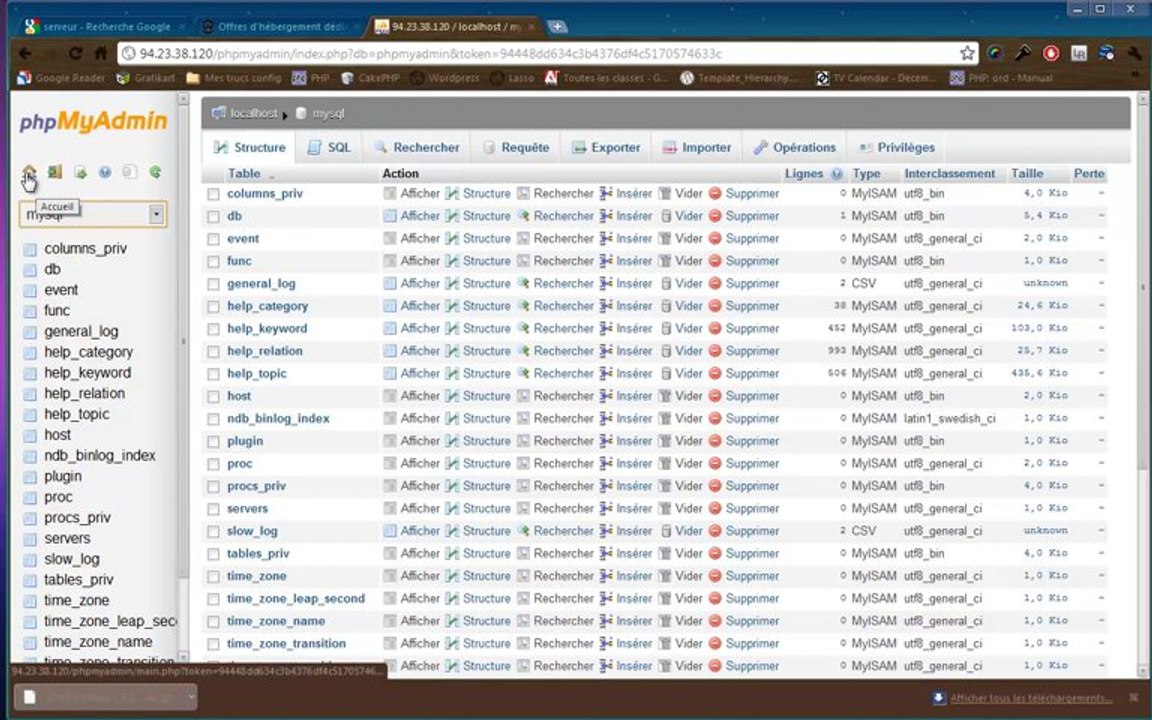Click the log out icon beside home
This screenshot has height=720, width=1152.
(55, 172)
